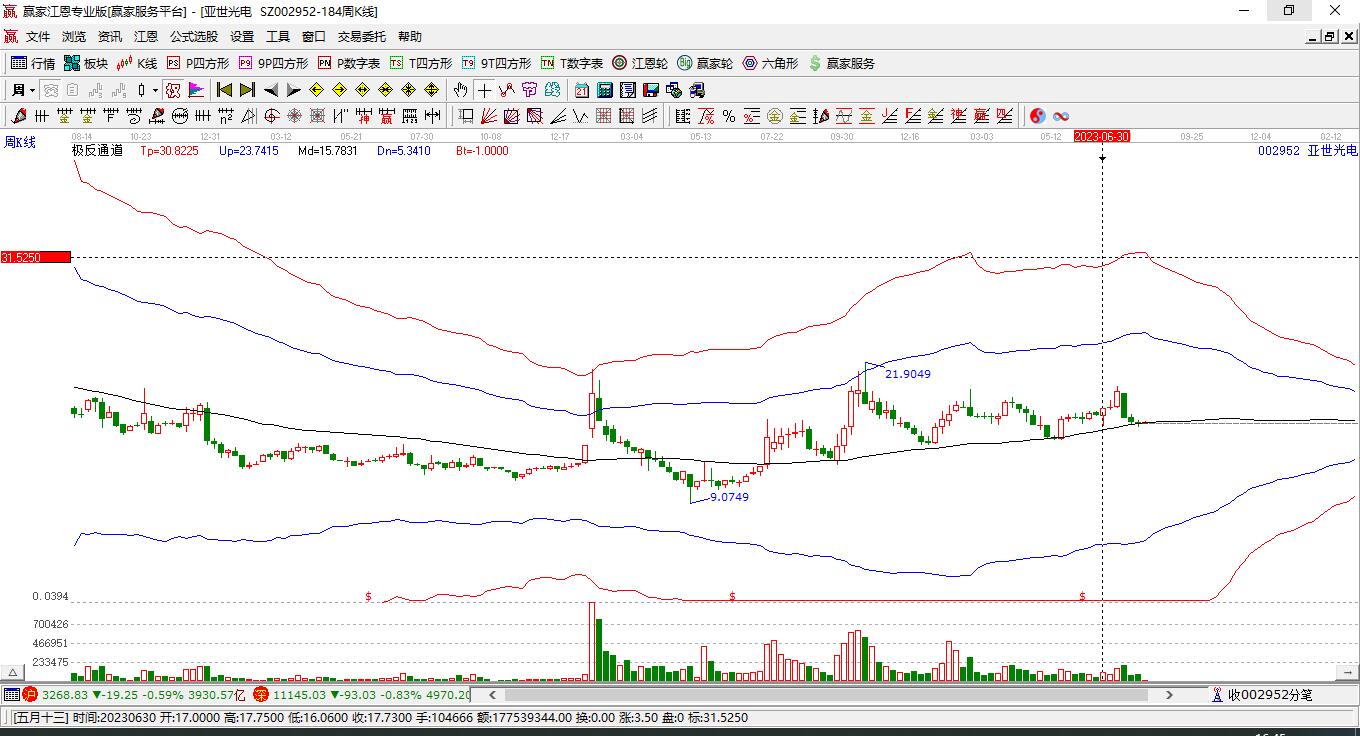Screen dimensions: 1360x736
Task: Click the 9.0749 low price label
Action: (727, 497)
